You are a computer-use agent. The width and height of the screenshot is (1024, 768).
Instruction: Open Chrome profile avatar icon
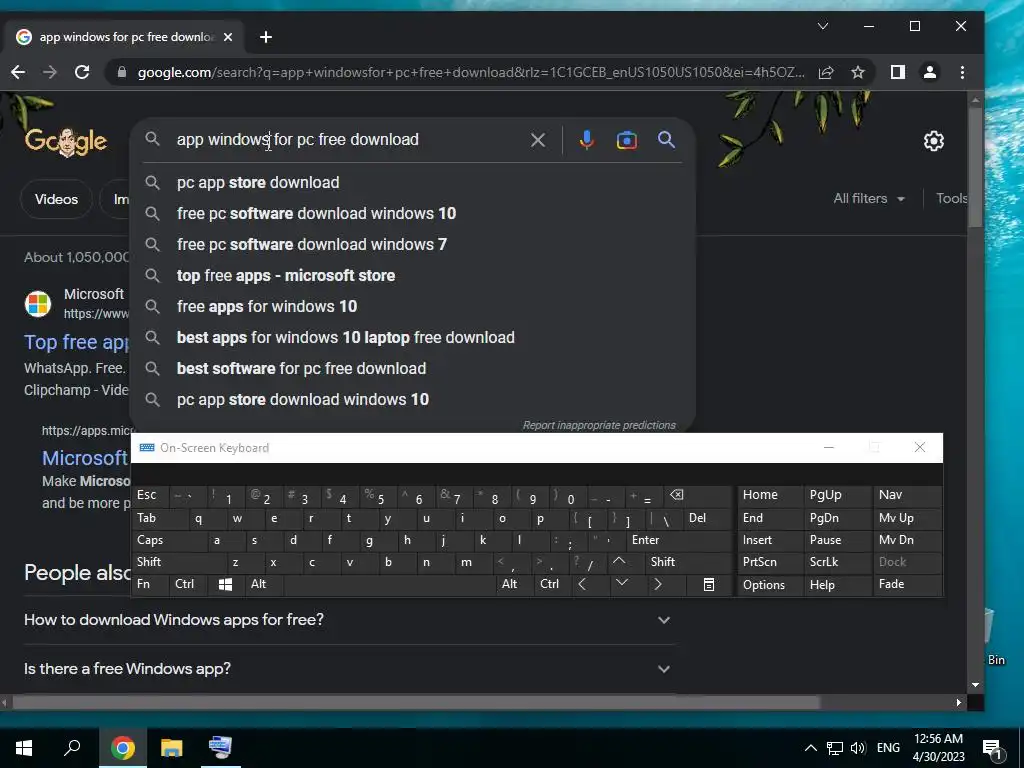tap(930, 72)
